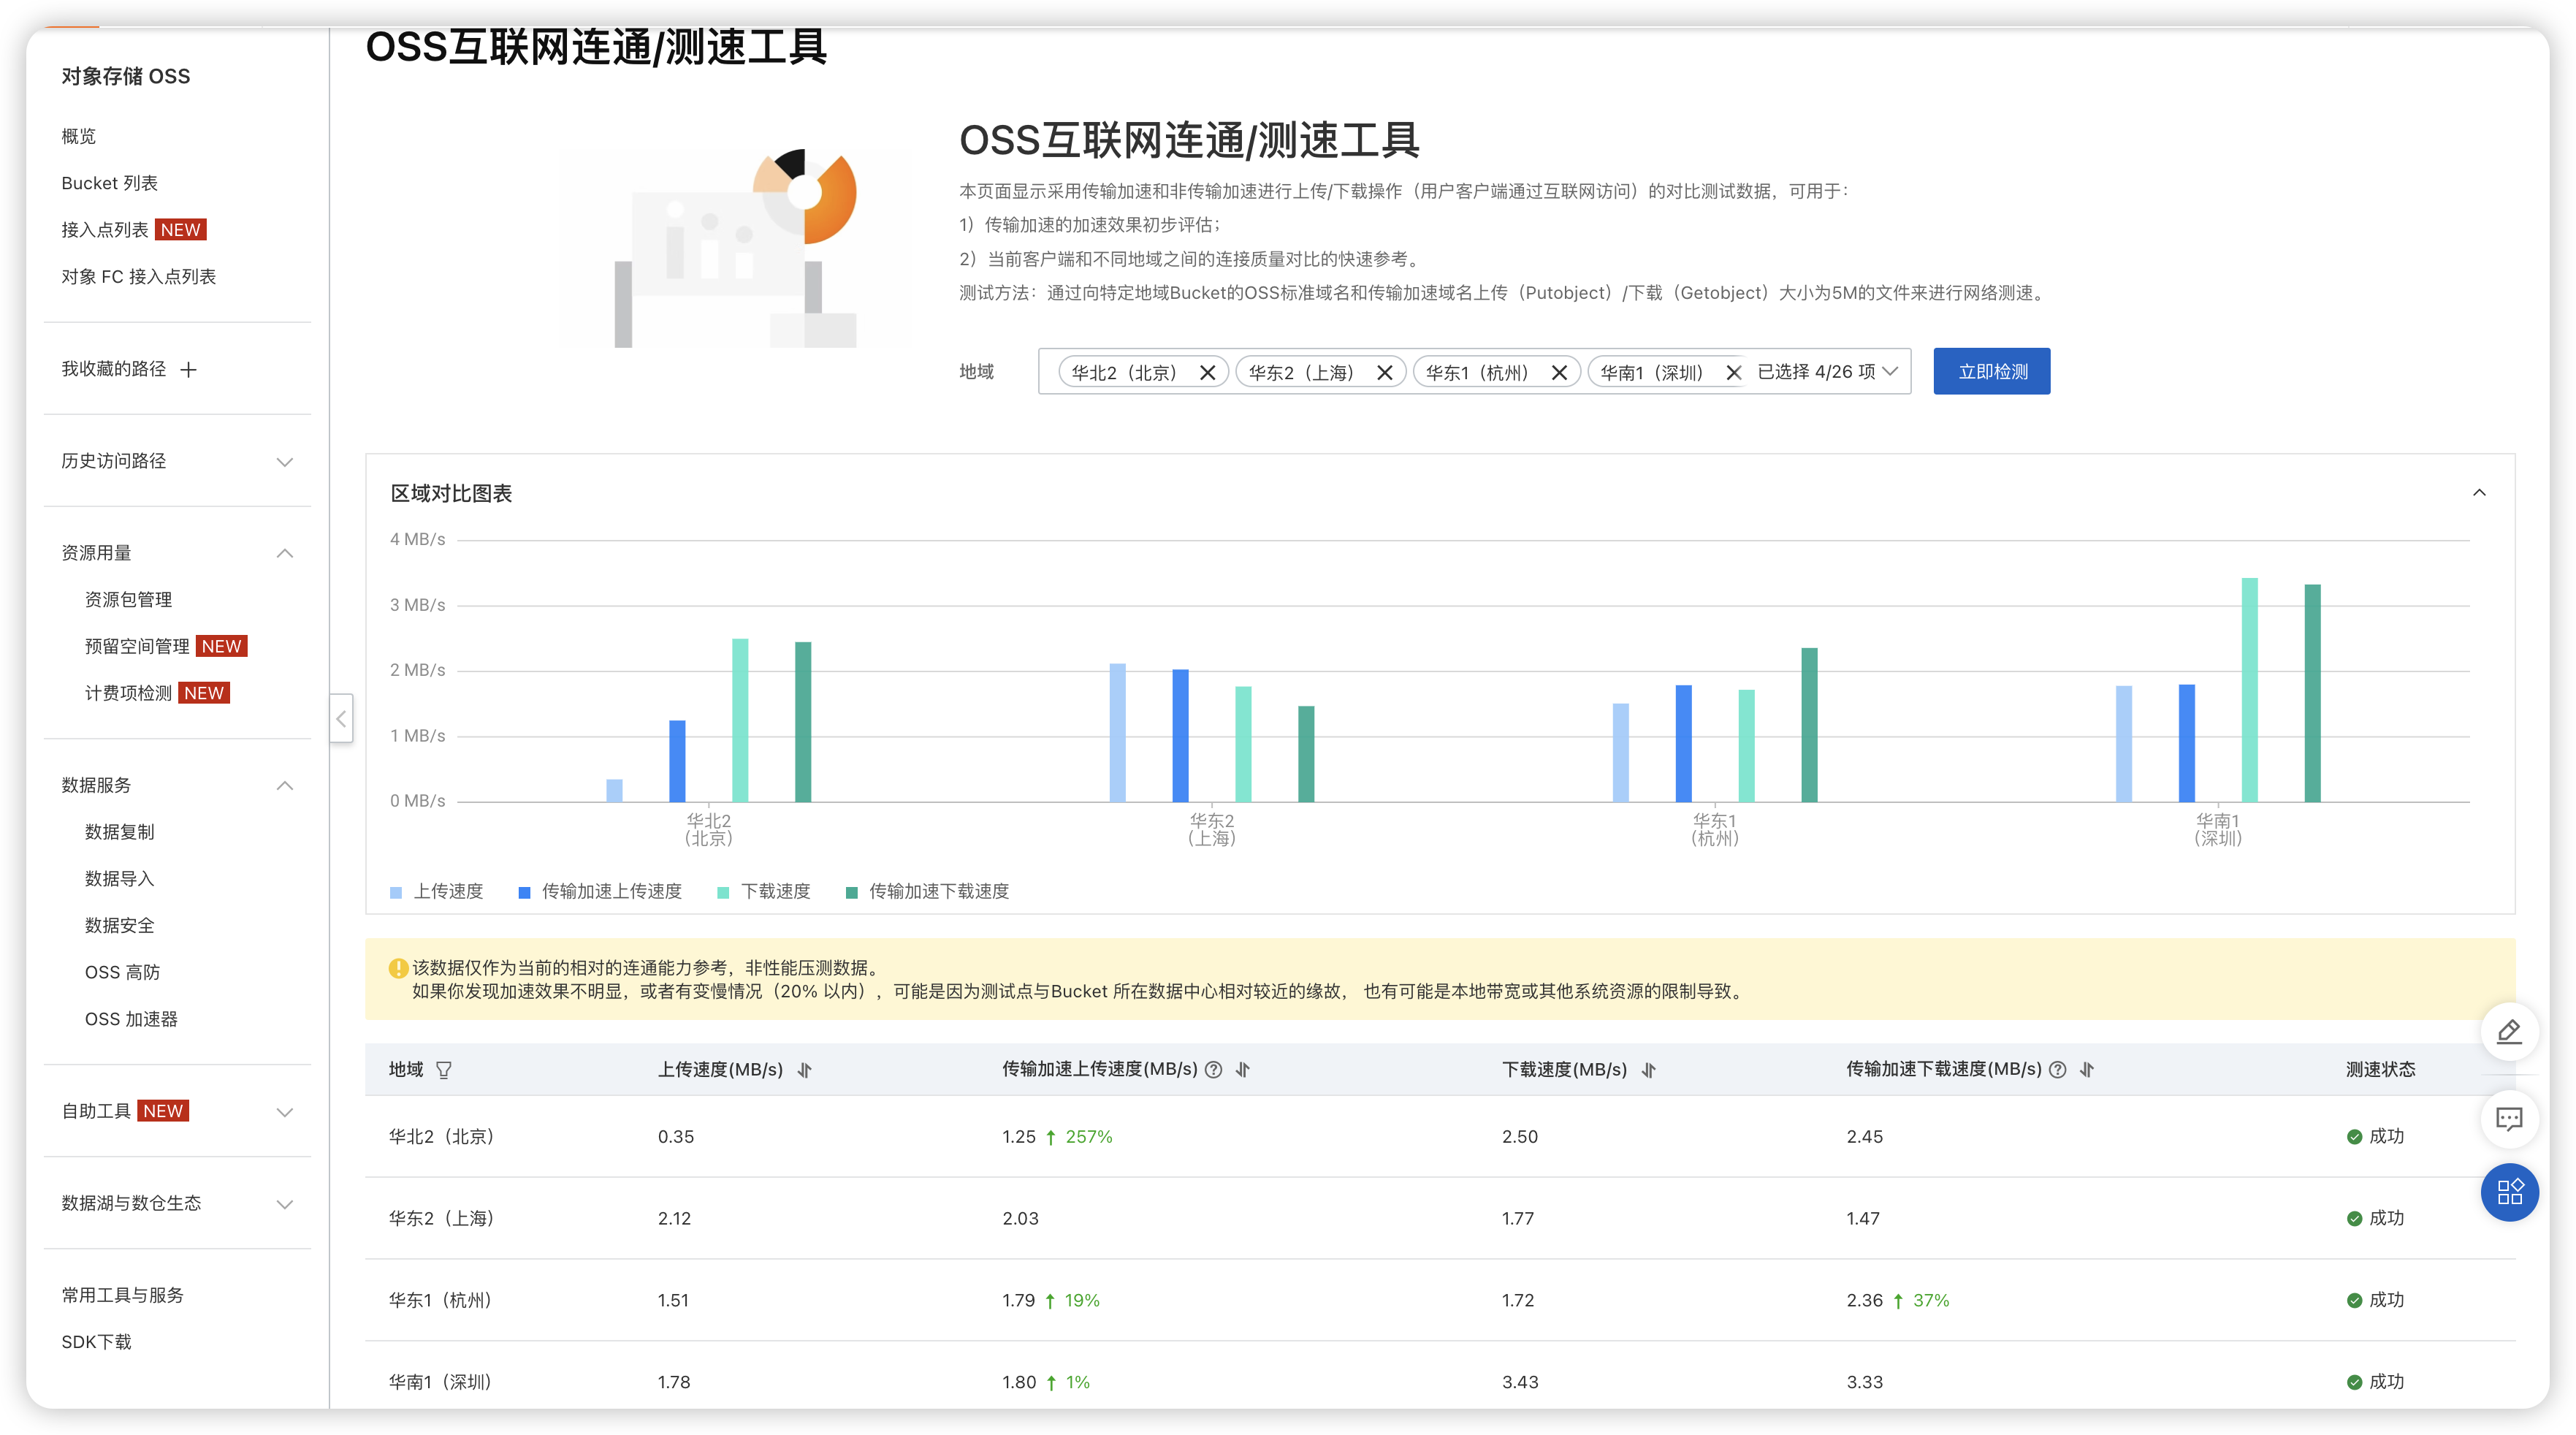Remove the 华东1（杭州） region tag

pos(1559,372)
